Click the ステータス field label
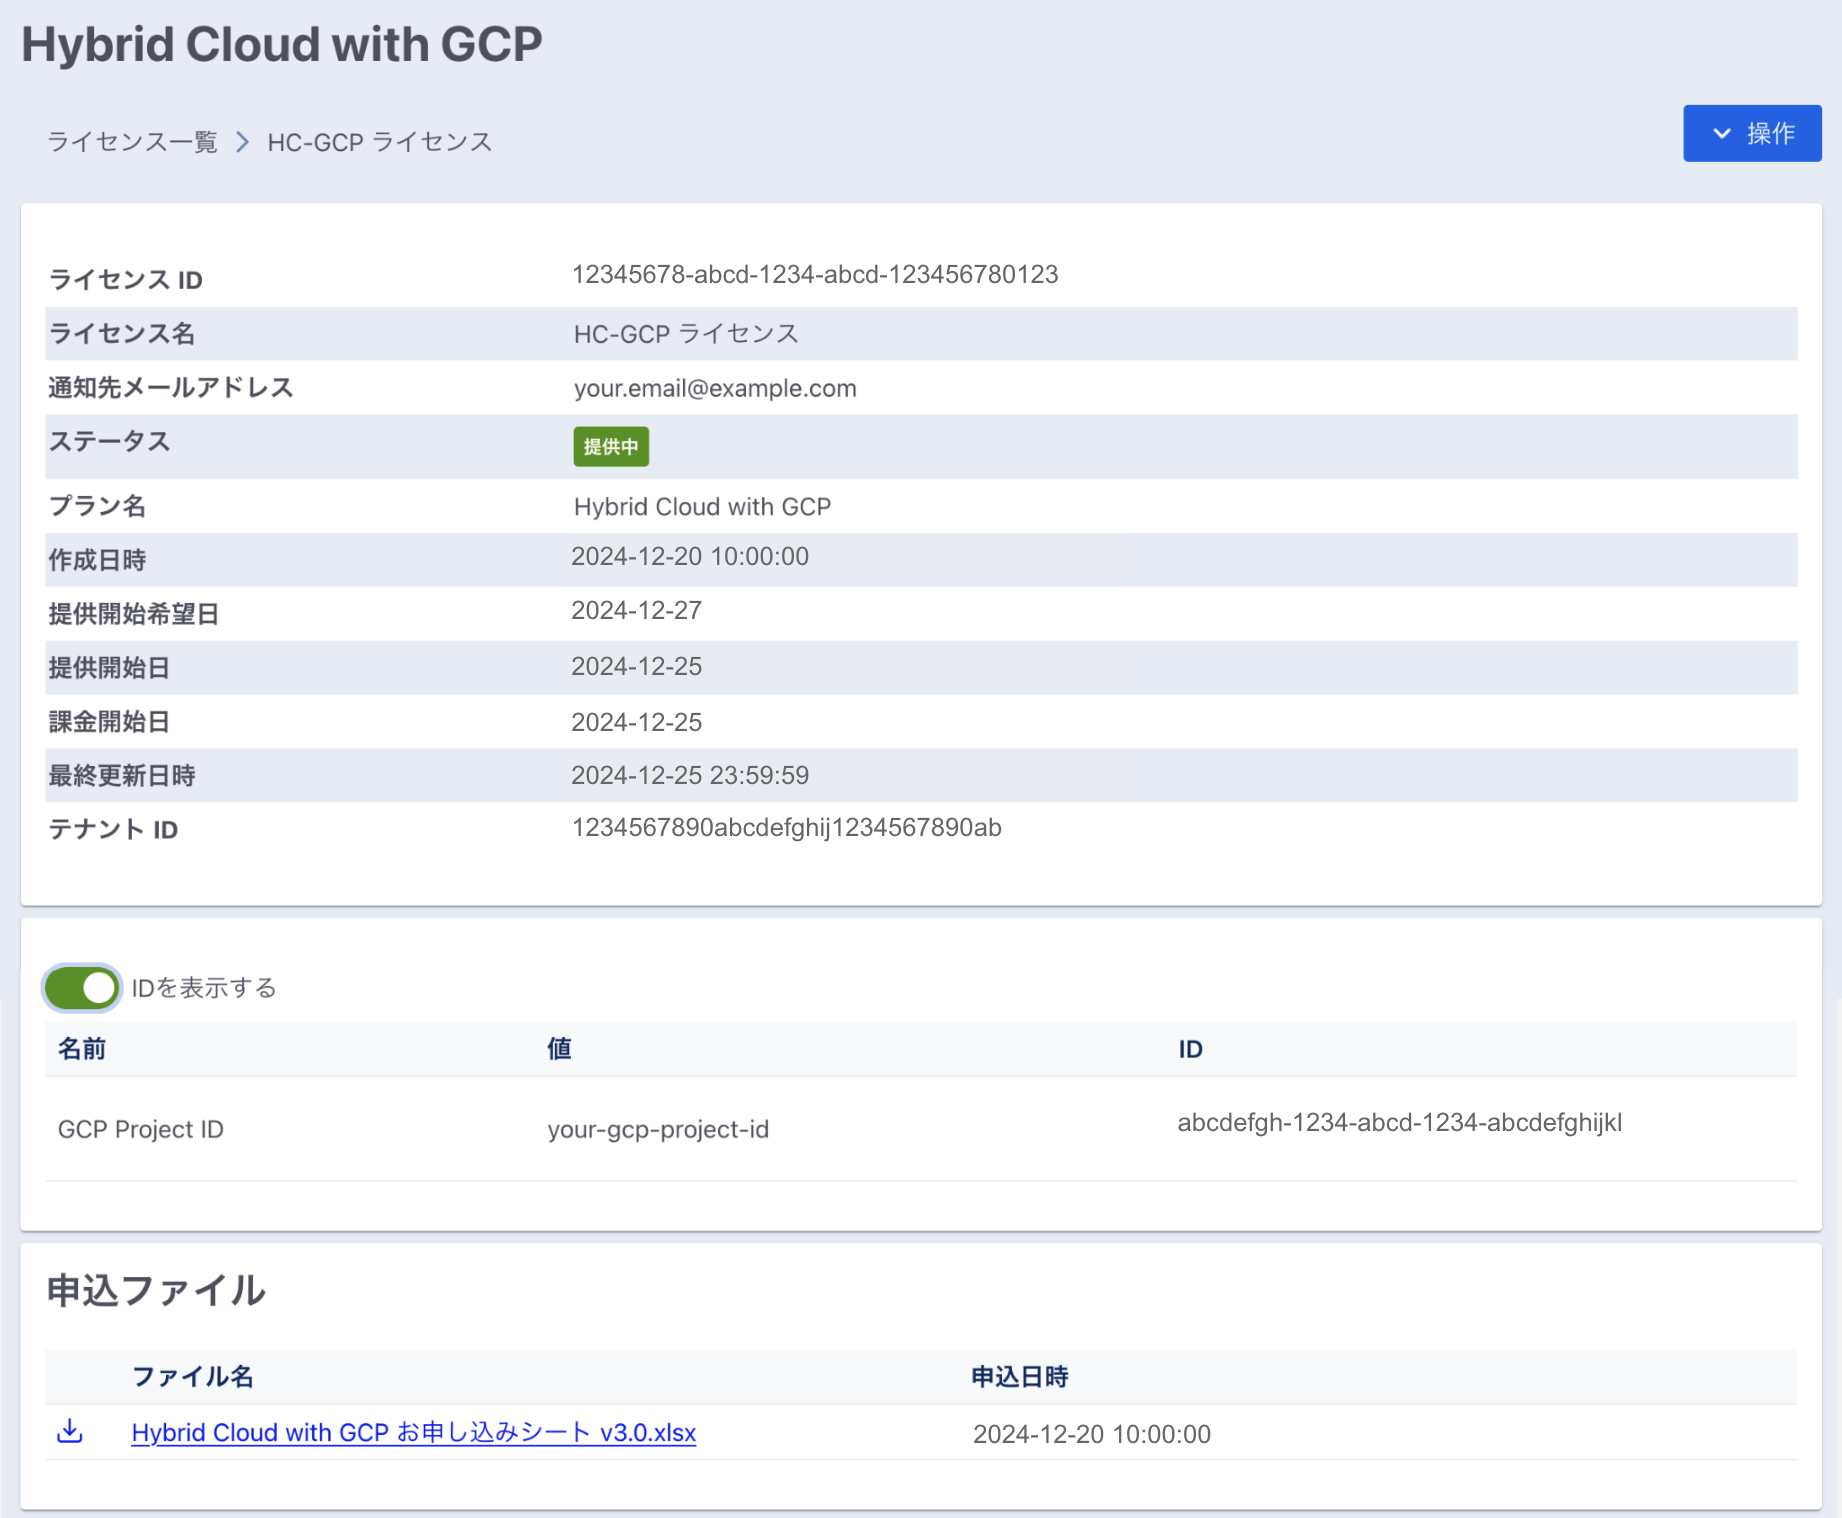This screenshot has width=1842, height=1518. point(110,442)
